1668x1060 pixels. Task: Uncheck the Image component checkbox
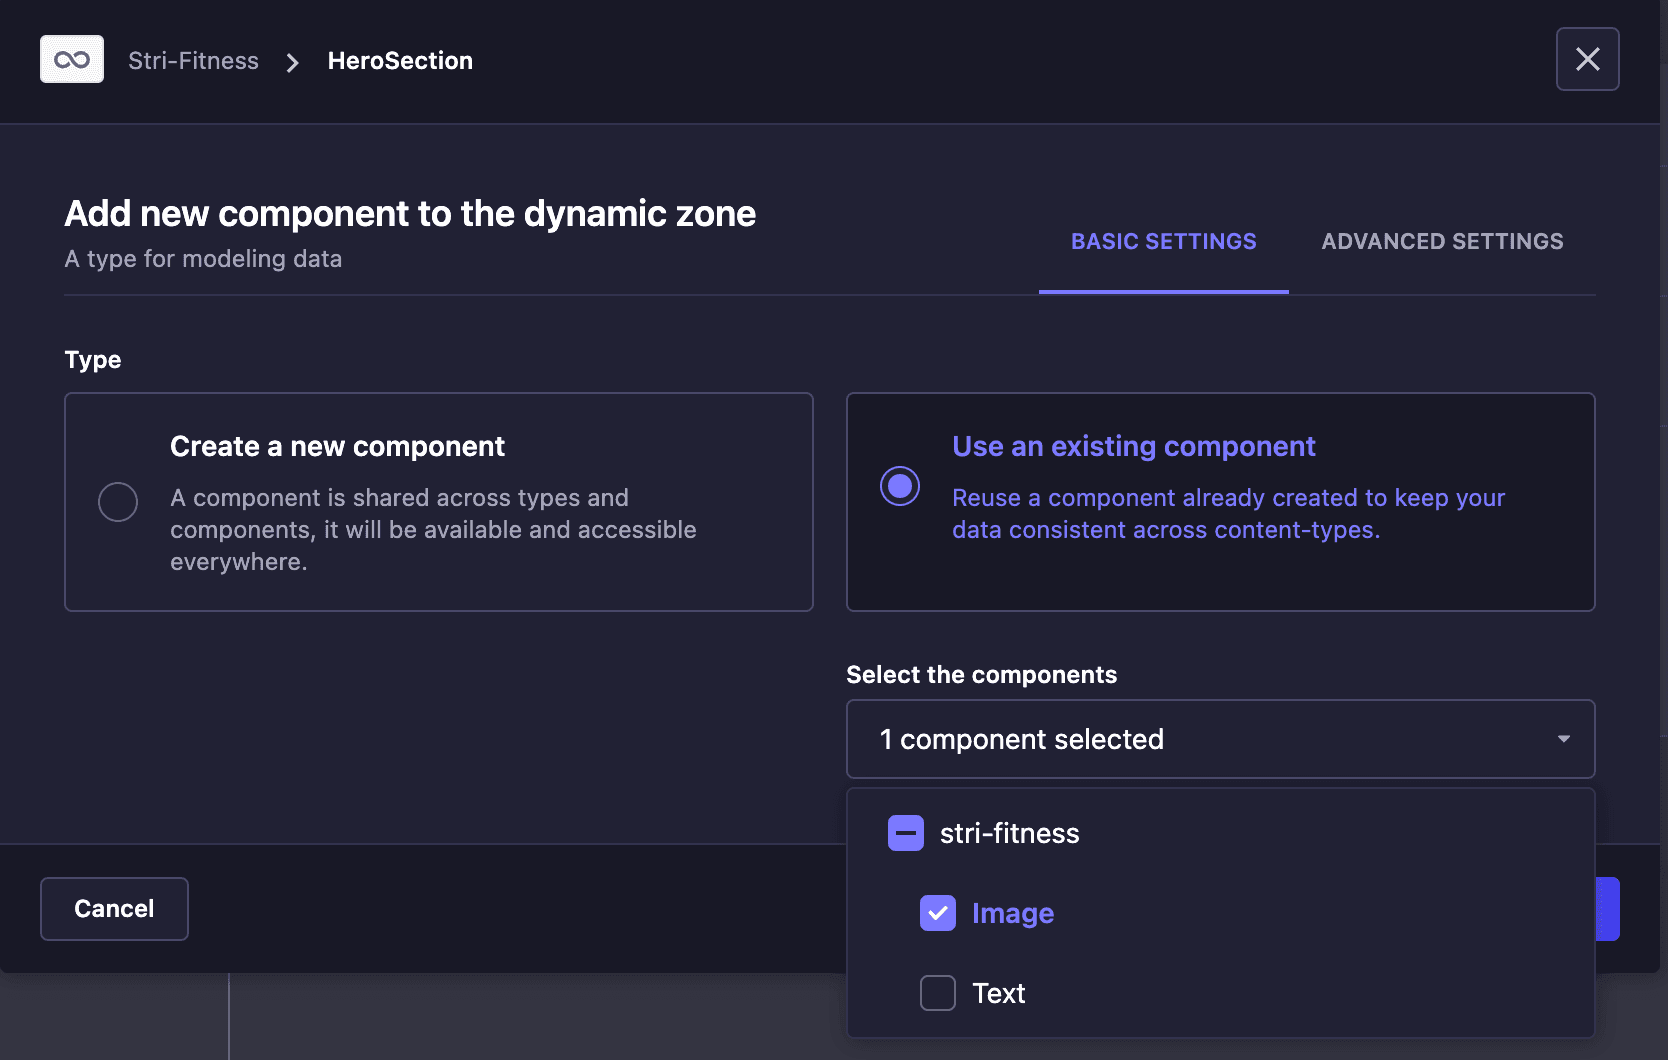938,913
